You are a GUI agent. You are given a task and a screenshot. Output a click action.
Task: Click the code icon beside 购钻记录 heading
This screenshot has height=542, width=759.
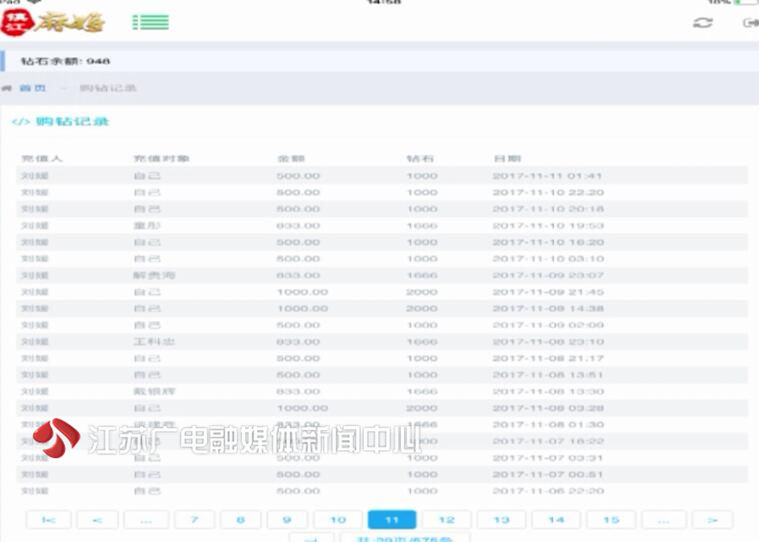click(19, 122)
